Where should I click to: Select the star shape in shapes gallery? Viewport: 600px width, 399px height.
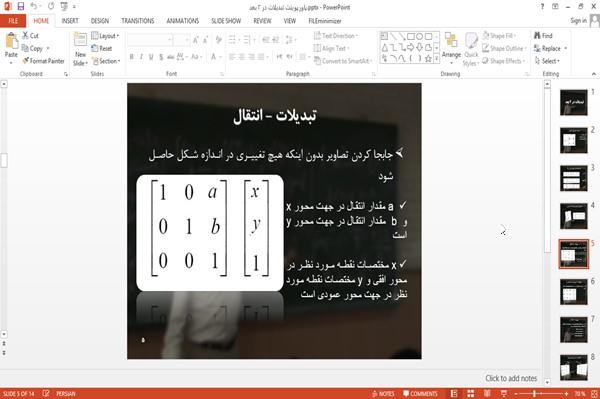[428, 59]
